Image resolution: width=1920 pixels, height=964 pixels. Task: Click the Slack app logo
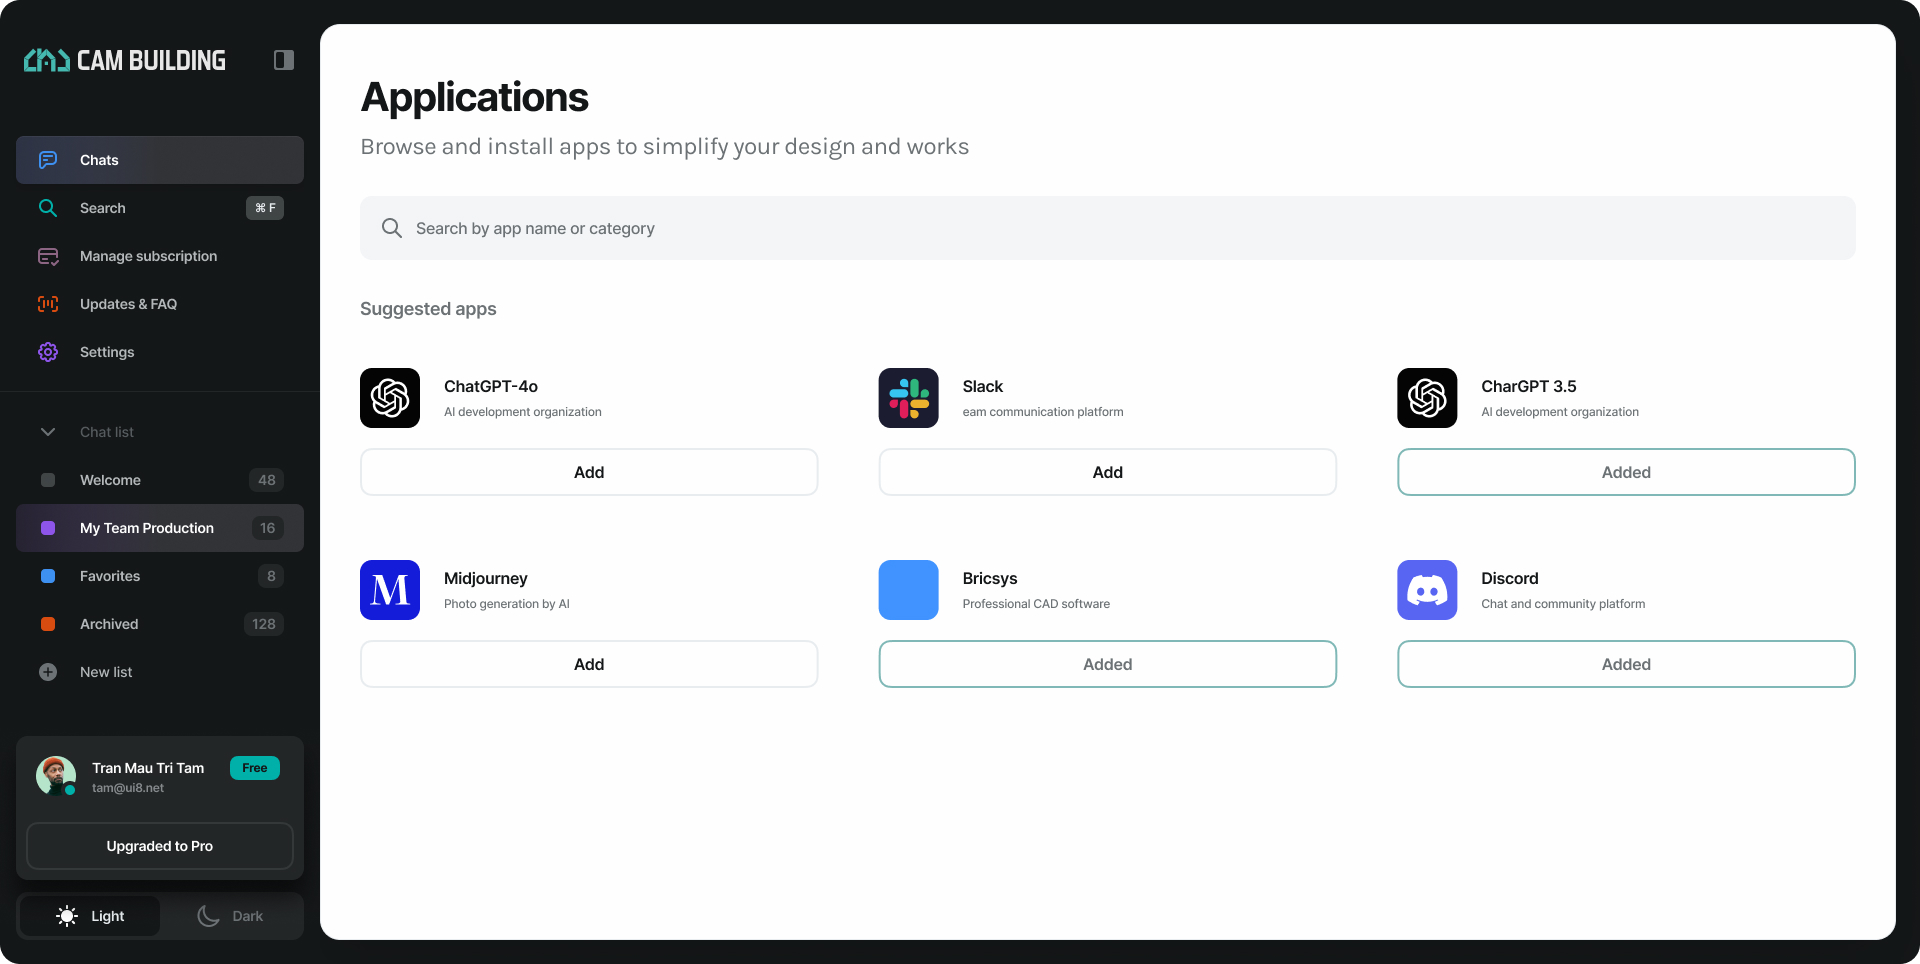(909, 398)
